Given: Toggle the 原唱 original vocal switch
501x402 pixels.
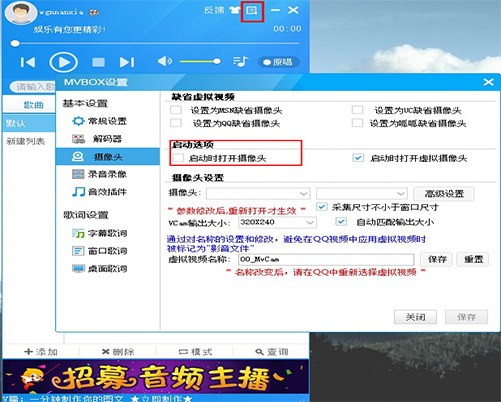Looking at the screenshot, I should pyautogui.click(x=278, y=62).
